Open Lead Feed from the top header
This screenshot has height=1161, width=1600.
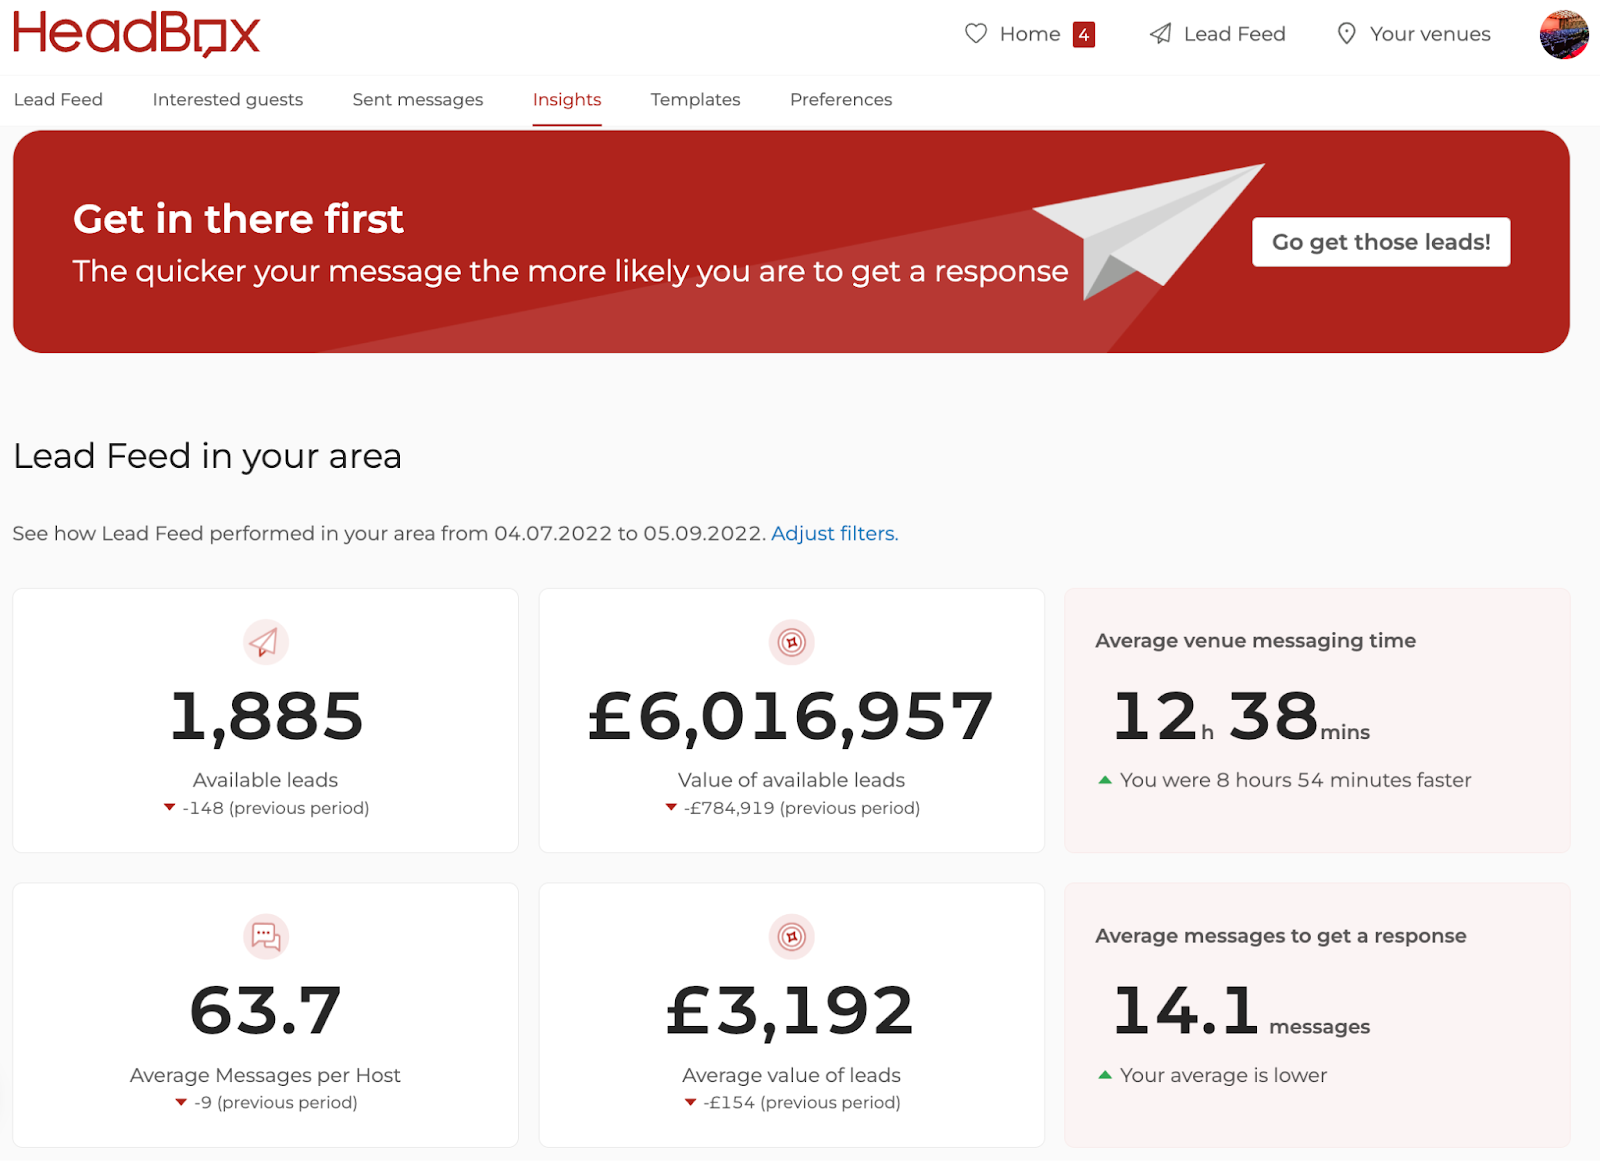coord(1234,34)
